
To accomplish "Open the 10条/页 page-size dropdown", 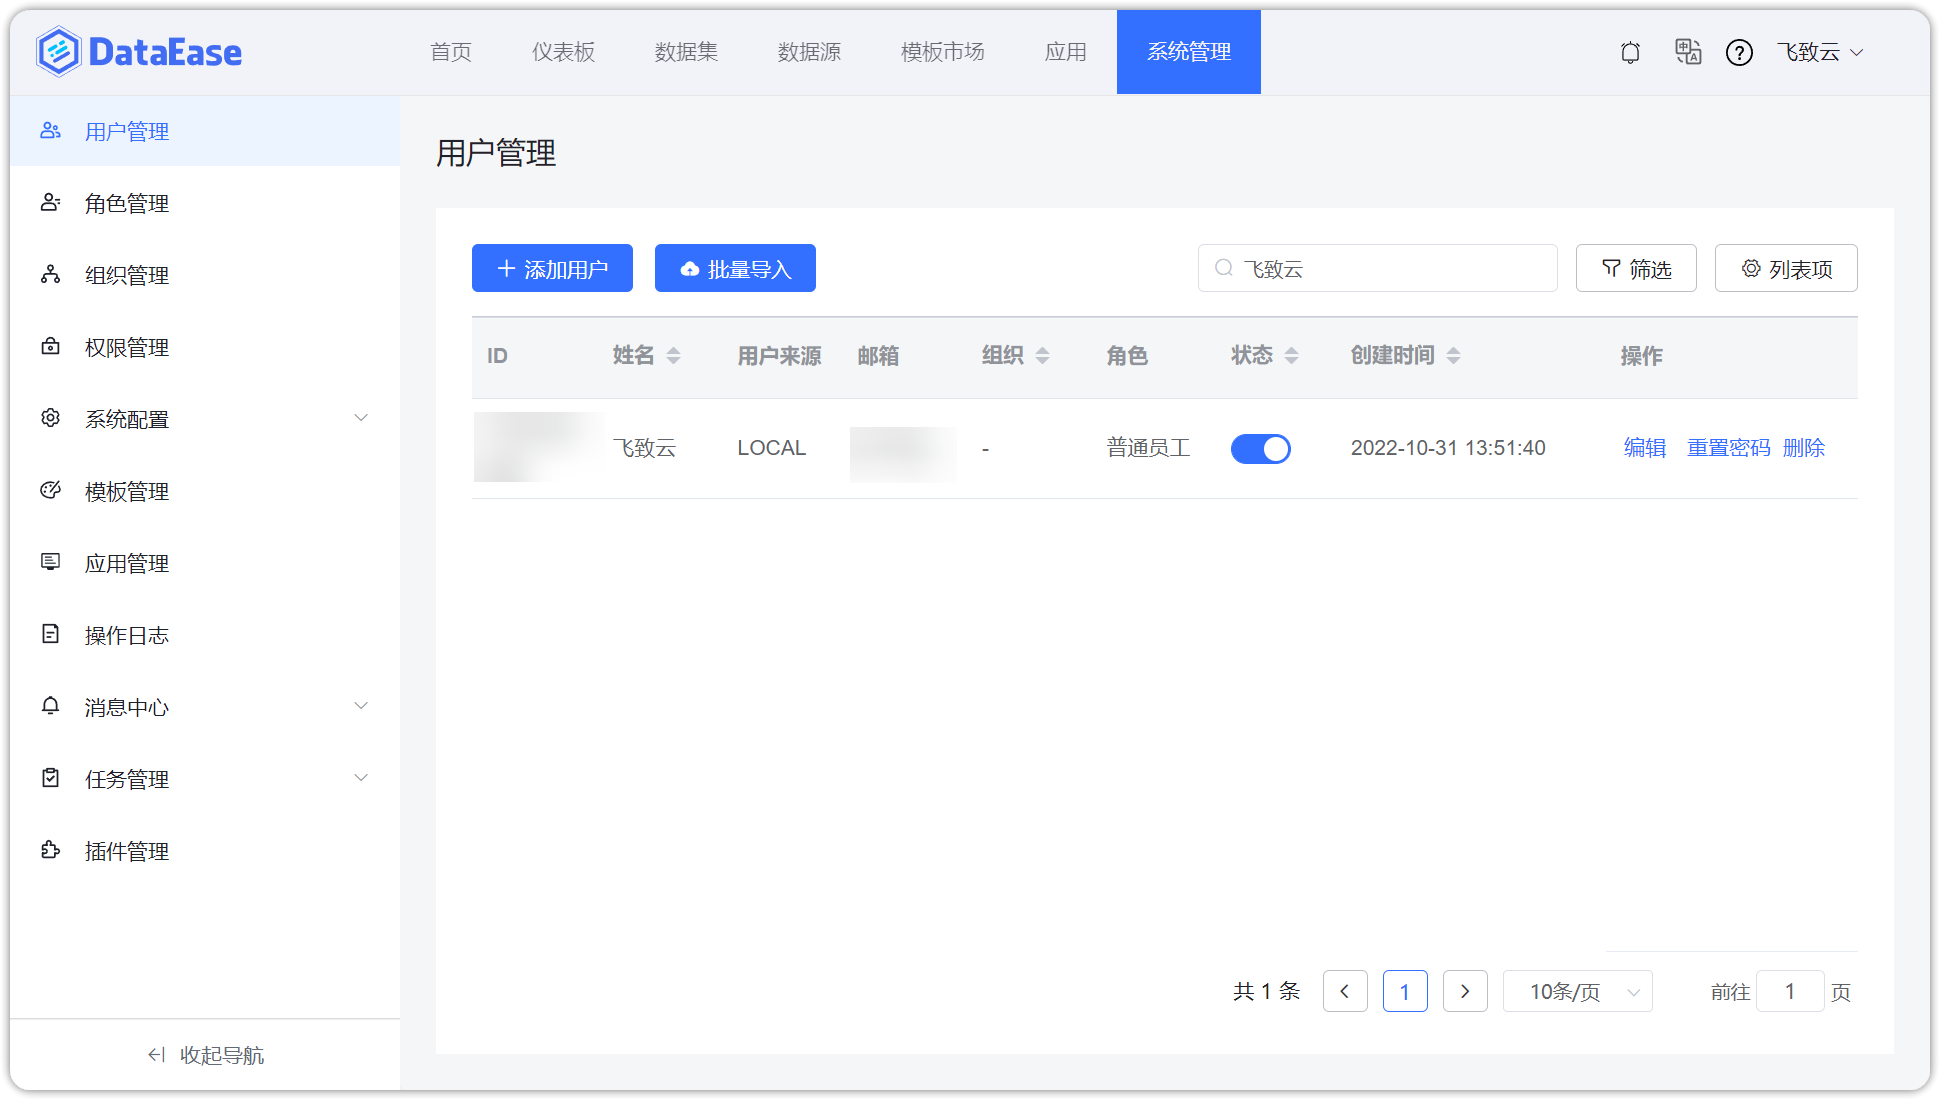I will pos(1578,991).
